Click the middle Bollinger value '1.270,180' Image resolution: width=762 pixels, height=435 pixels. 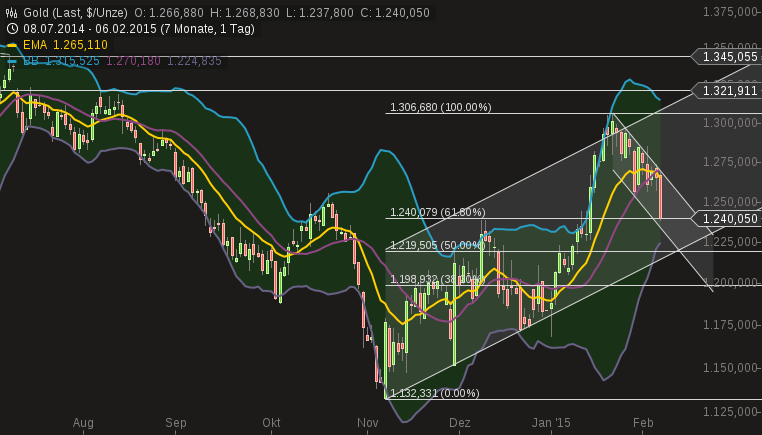pos(133,61)
